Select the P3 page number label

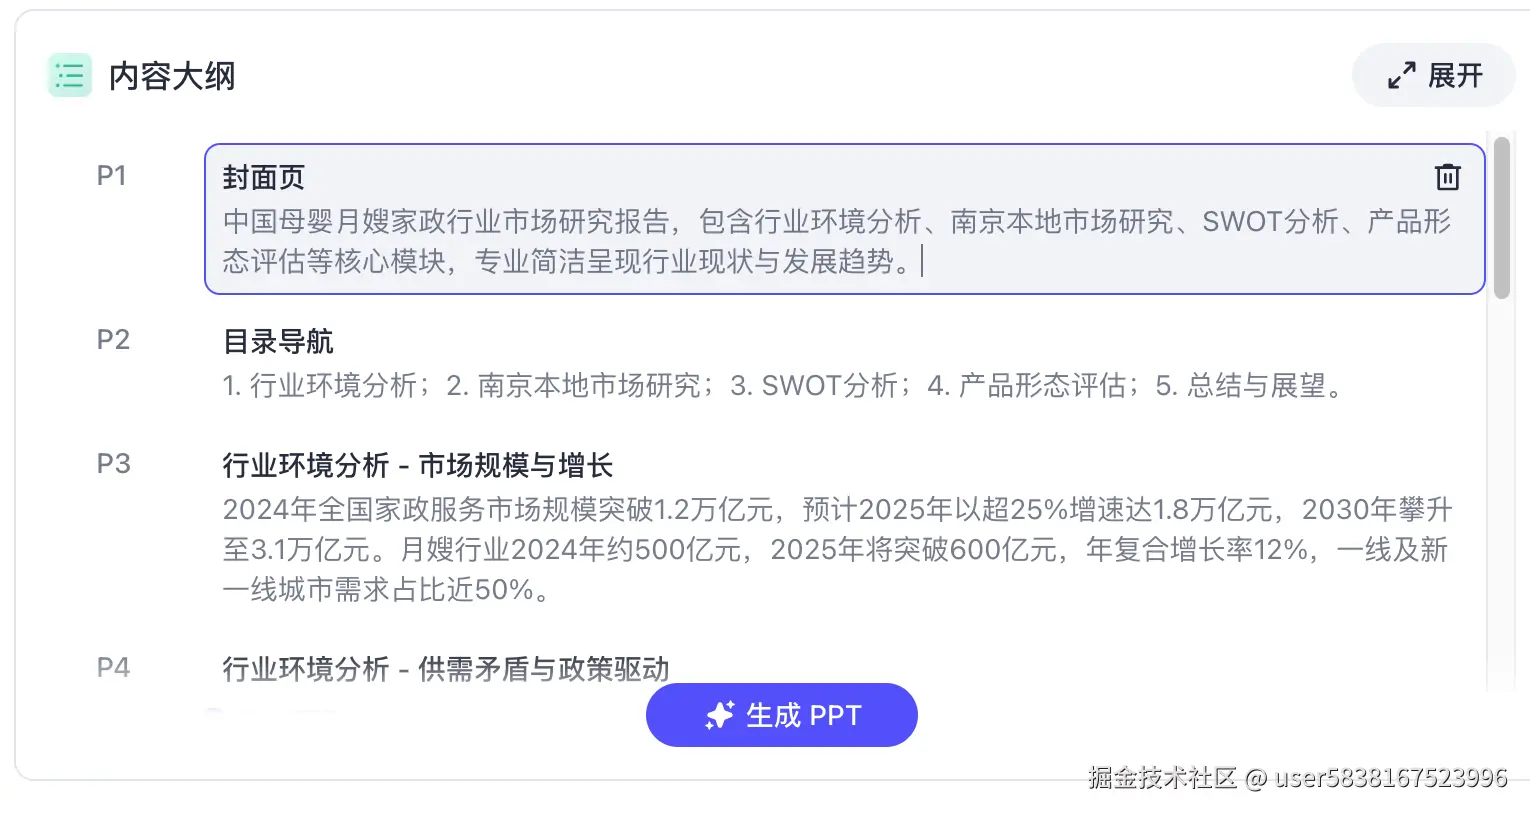[113, 464]
